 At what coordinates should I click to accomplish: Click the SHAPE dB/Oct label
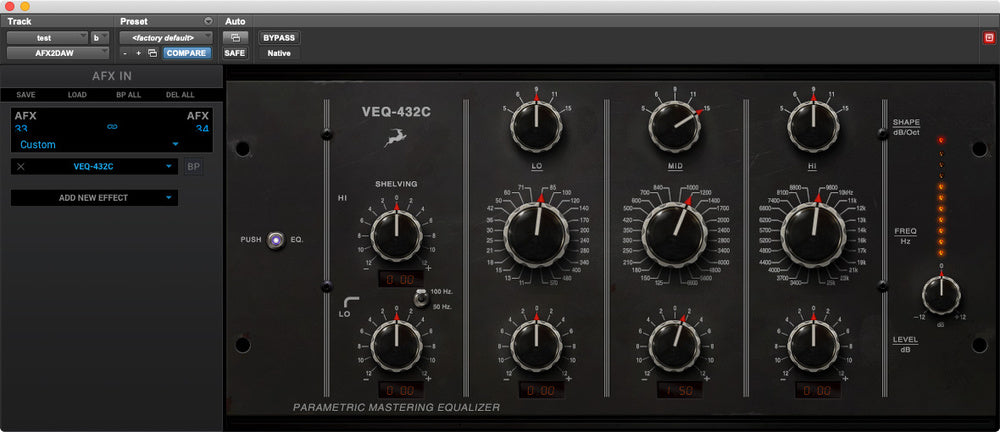coord(906,126)
